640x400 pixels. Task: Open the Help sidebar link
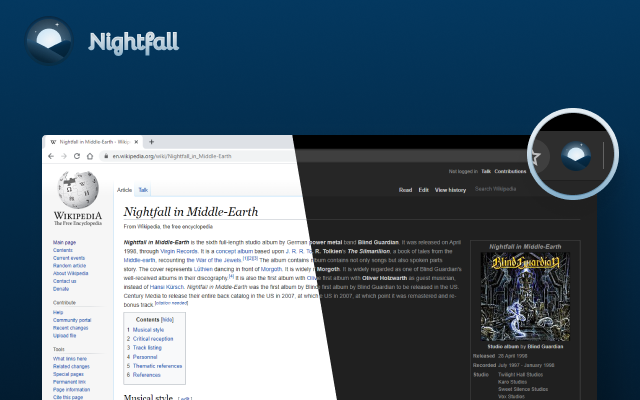[x=58, y=312]
